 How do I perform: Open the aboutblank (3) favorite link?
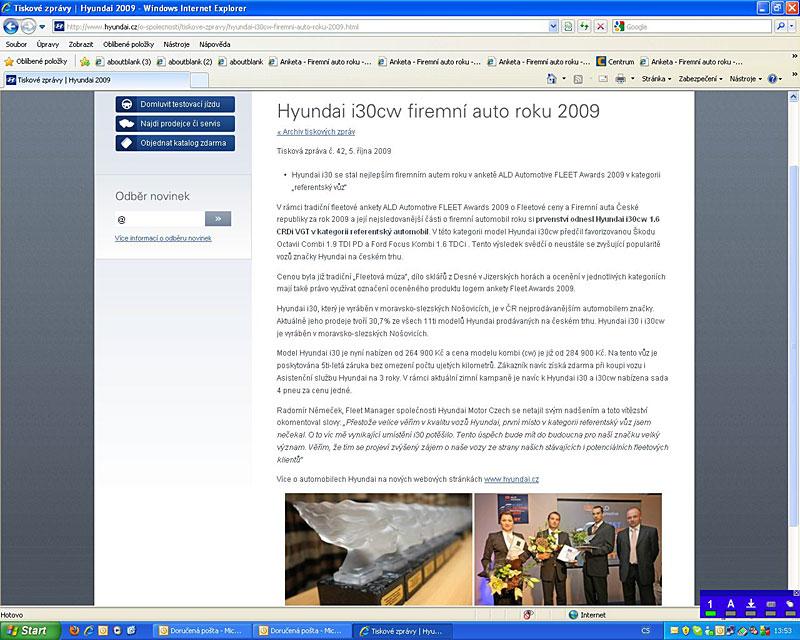pos(123,62)
